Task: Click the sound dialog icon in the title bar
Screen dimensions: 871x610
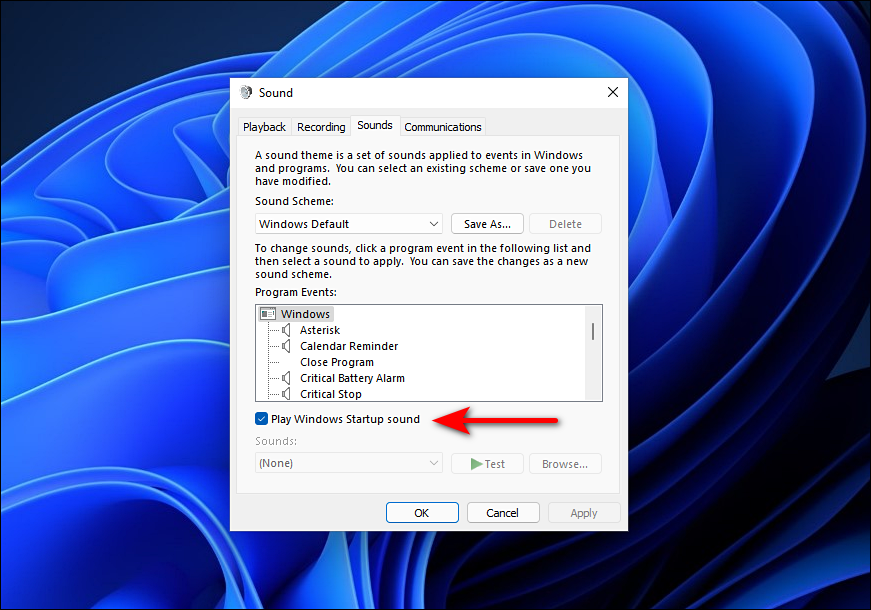Action: pos(246,92)
